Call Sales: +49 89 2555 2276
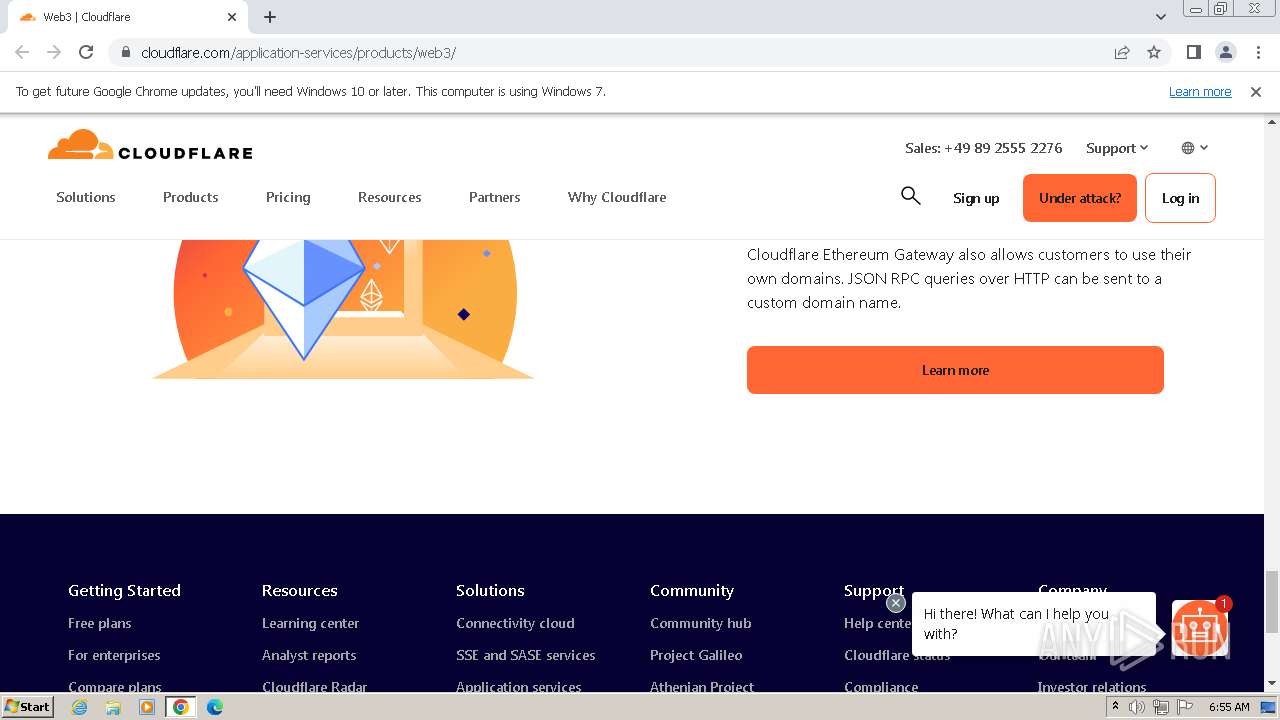The width and height of the screenshot is (1280, 720). 984,148
